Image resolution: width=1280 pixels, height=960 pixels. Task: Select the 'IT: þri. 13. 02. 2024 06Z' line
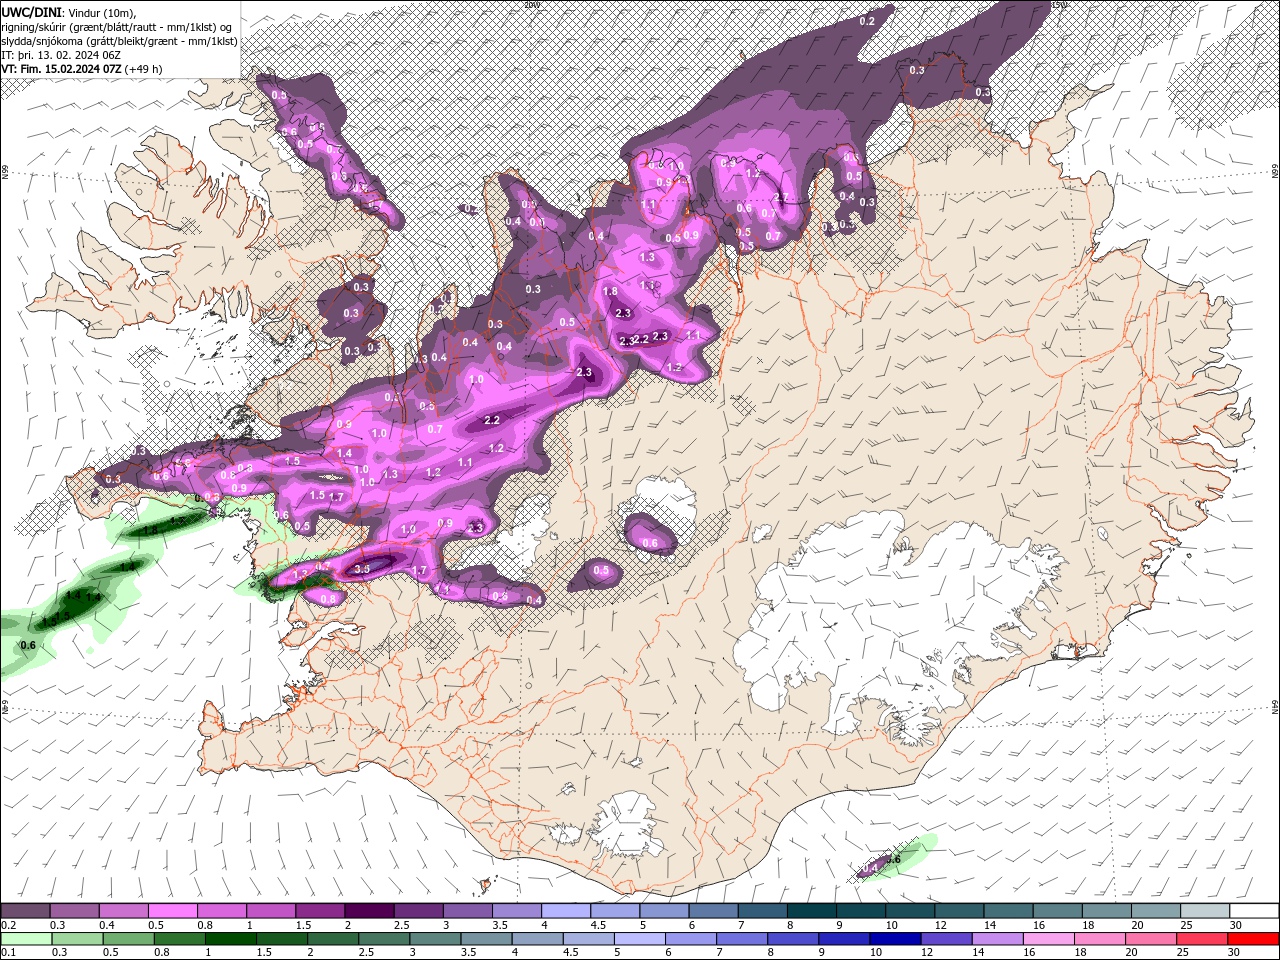pyautogui.click(x=61, y=55)
